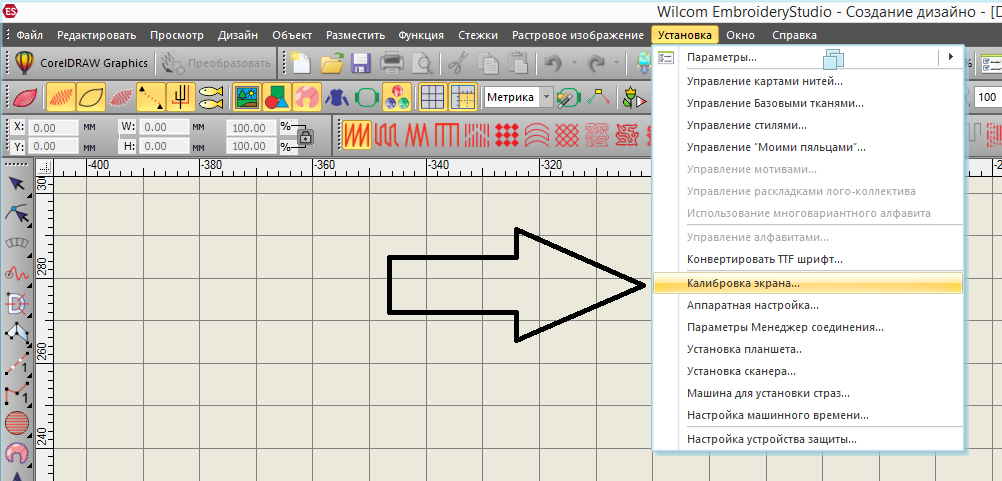
Task: Expand the Параметры submenu arrow
Action: tap(951, 57)
